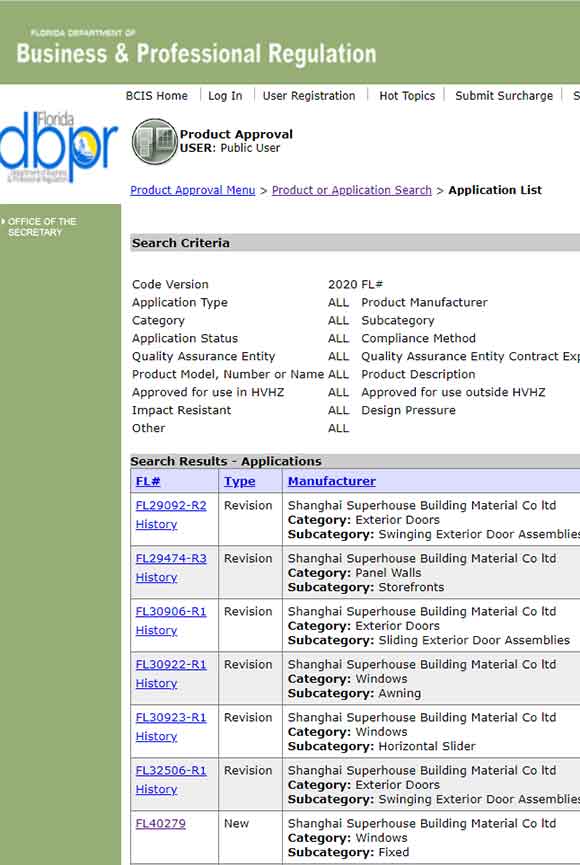The image size is (580, 865).
Task: Click 'New' type cell for FL40279
Action: pyautogui.click(x=236, y=823)
